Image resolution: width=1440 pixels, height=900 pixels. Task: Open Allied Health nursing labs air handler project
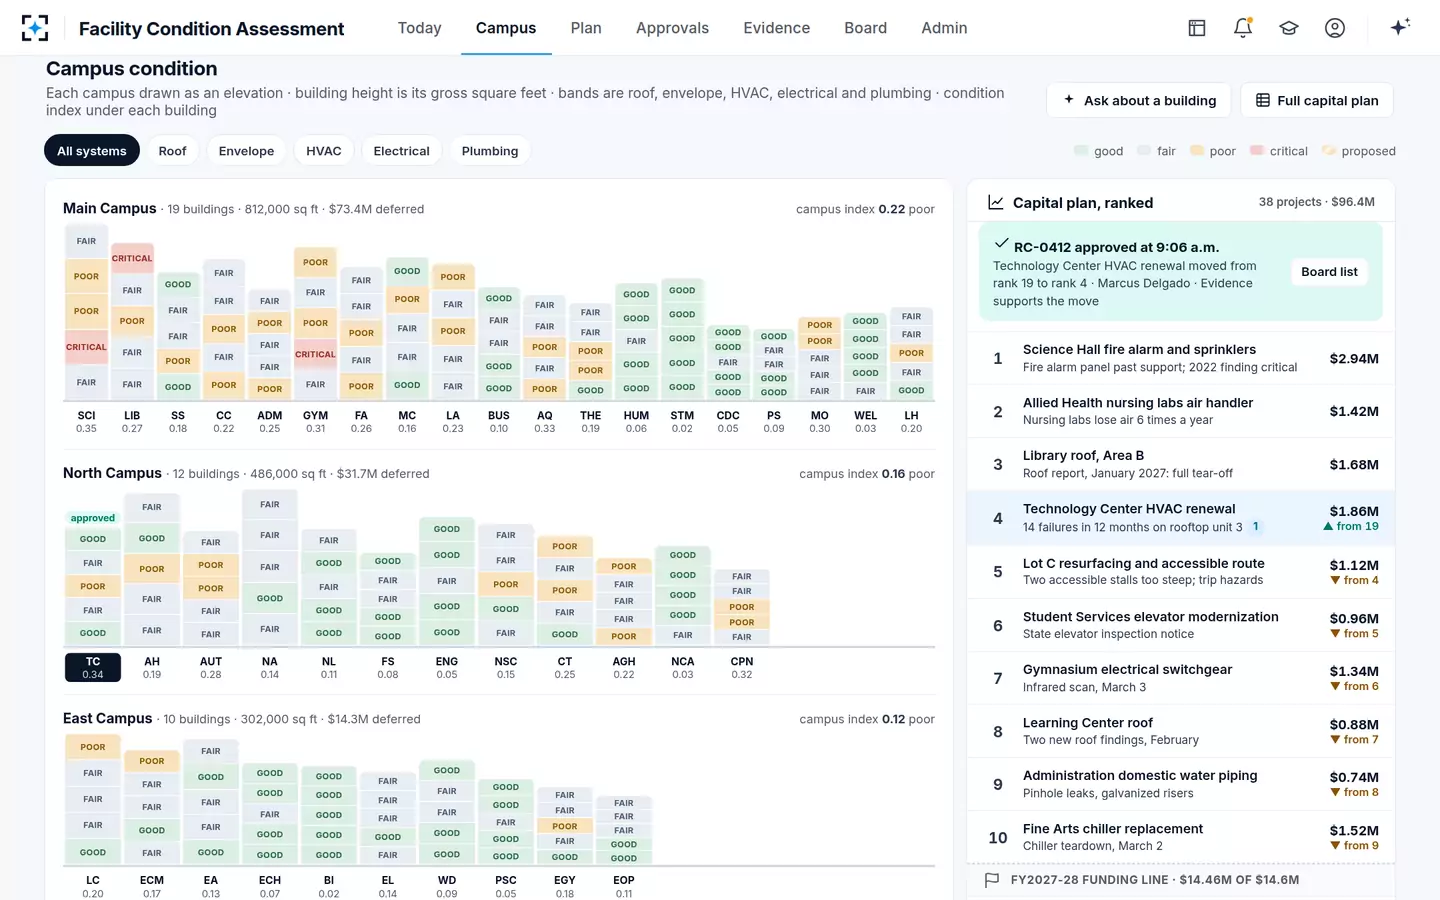(1181, 411)
